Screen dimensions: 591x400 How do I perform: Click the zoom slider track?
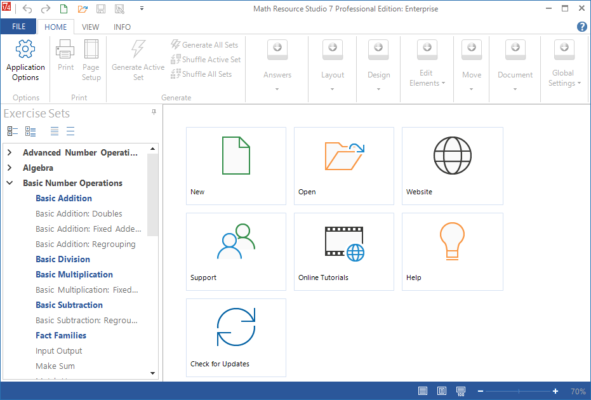518,391
